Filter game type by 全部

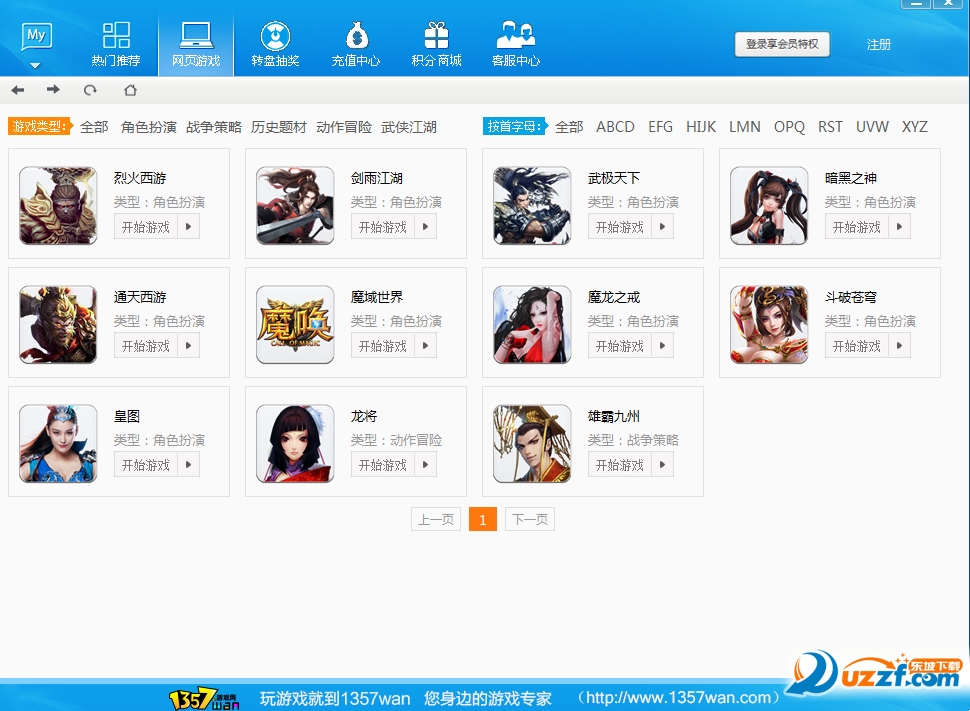coord(94,127)
